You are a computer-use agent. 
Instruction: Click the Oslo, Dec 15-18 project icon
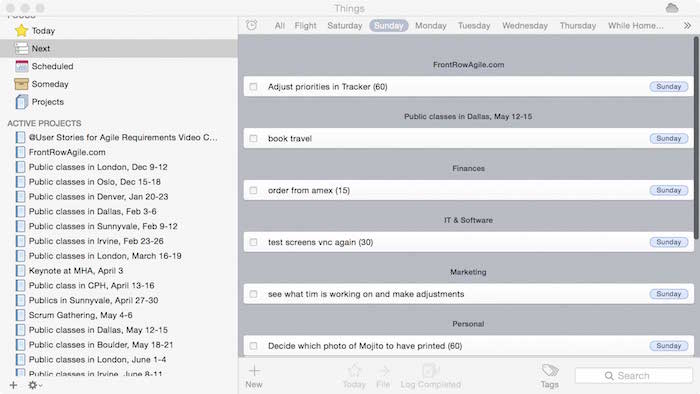point(20,182)
